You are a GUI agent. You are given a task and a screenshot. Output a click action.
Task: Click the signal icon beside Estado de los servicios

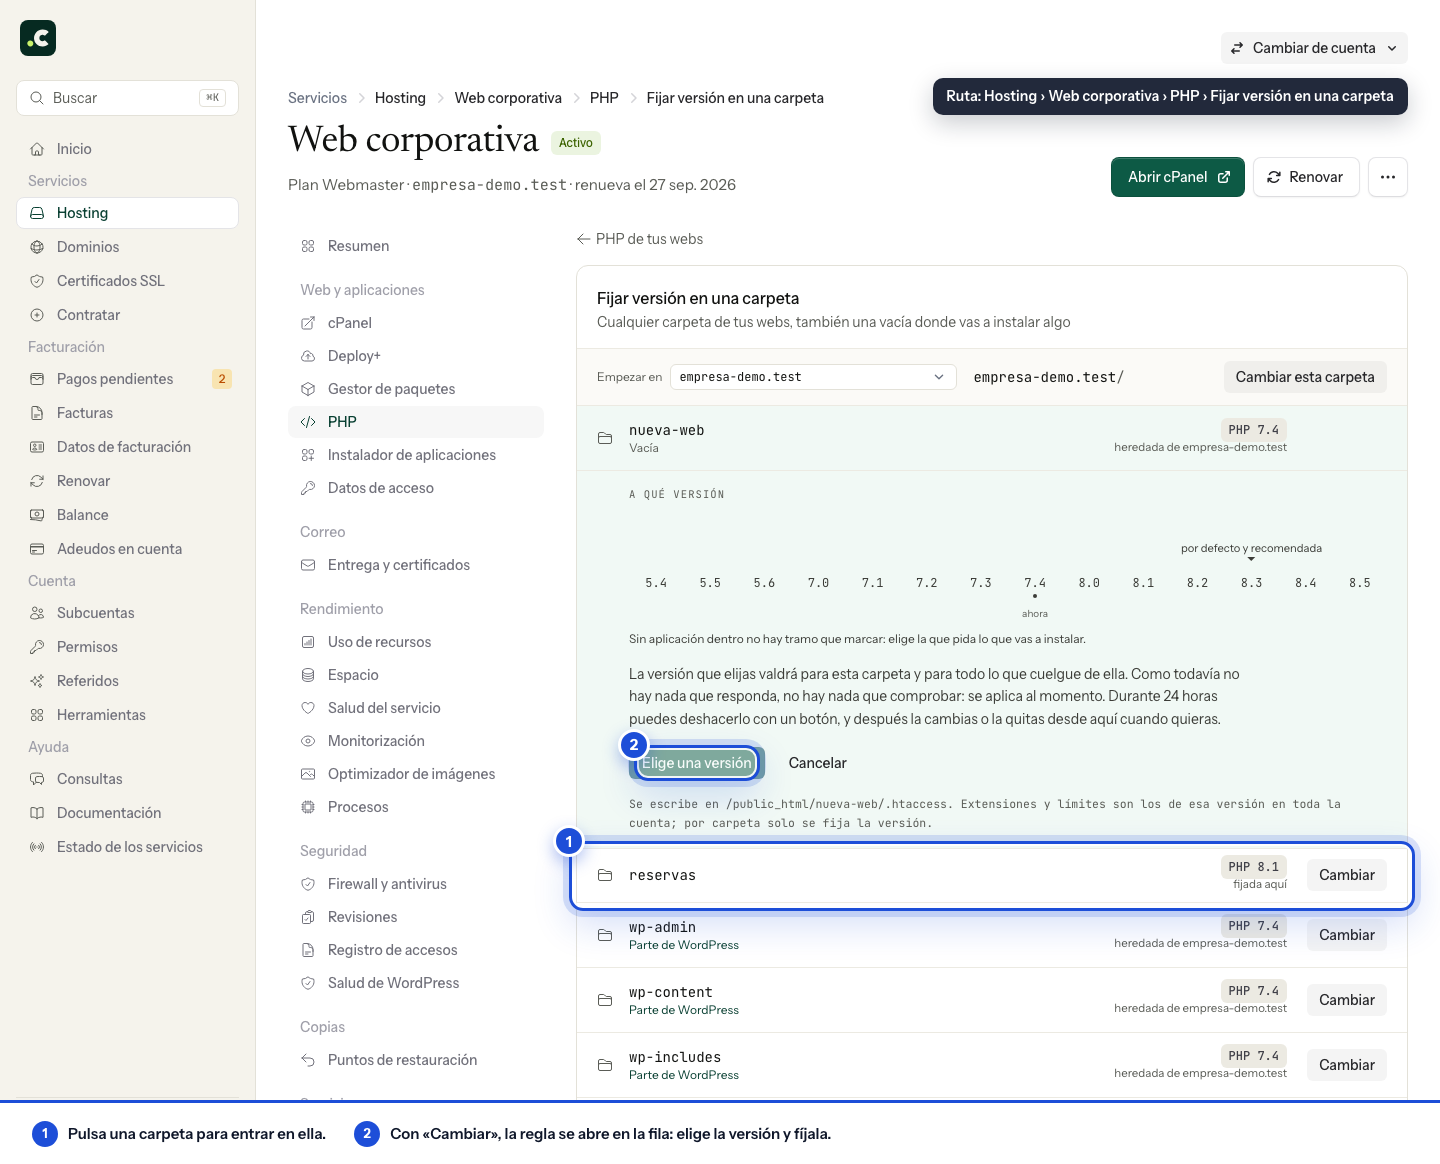37,847
